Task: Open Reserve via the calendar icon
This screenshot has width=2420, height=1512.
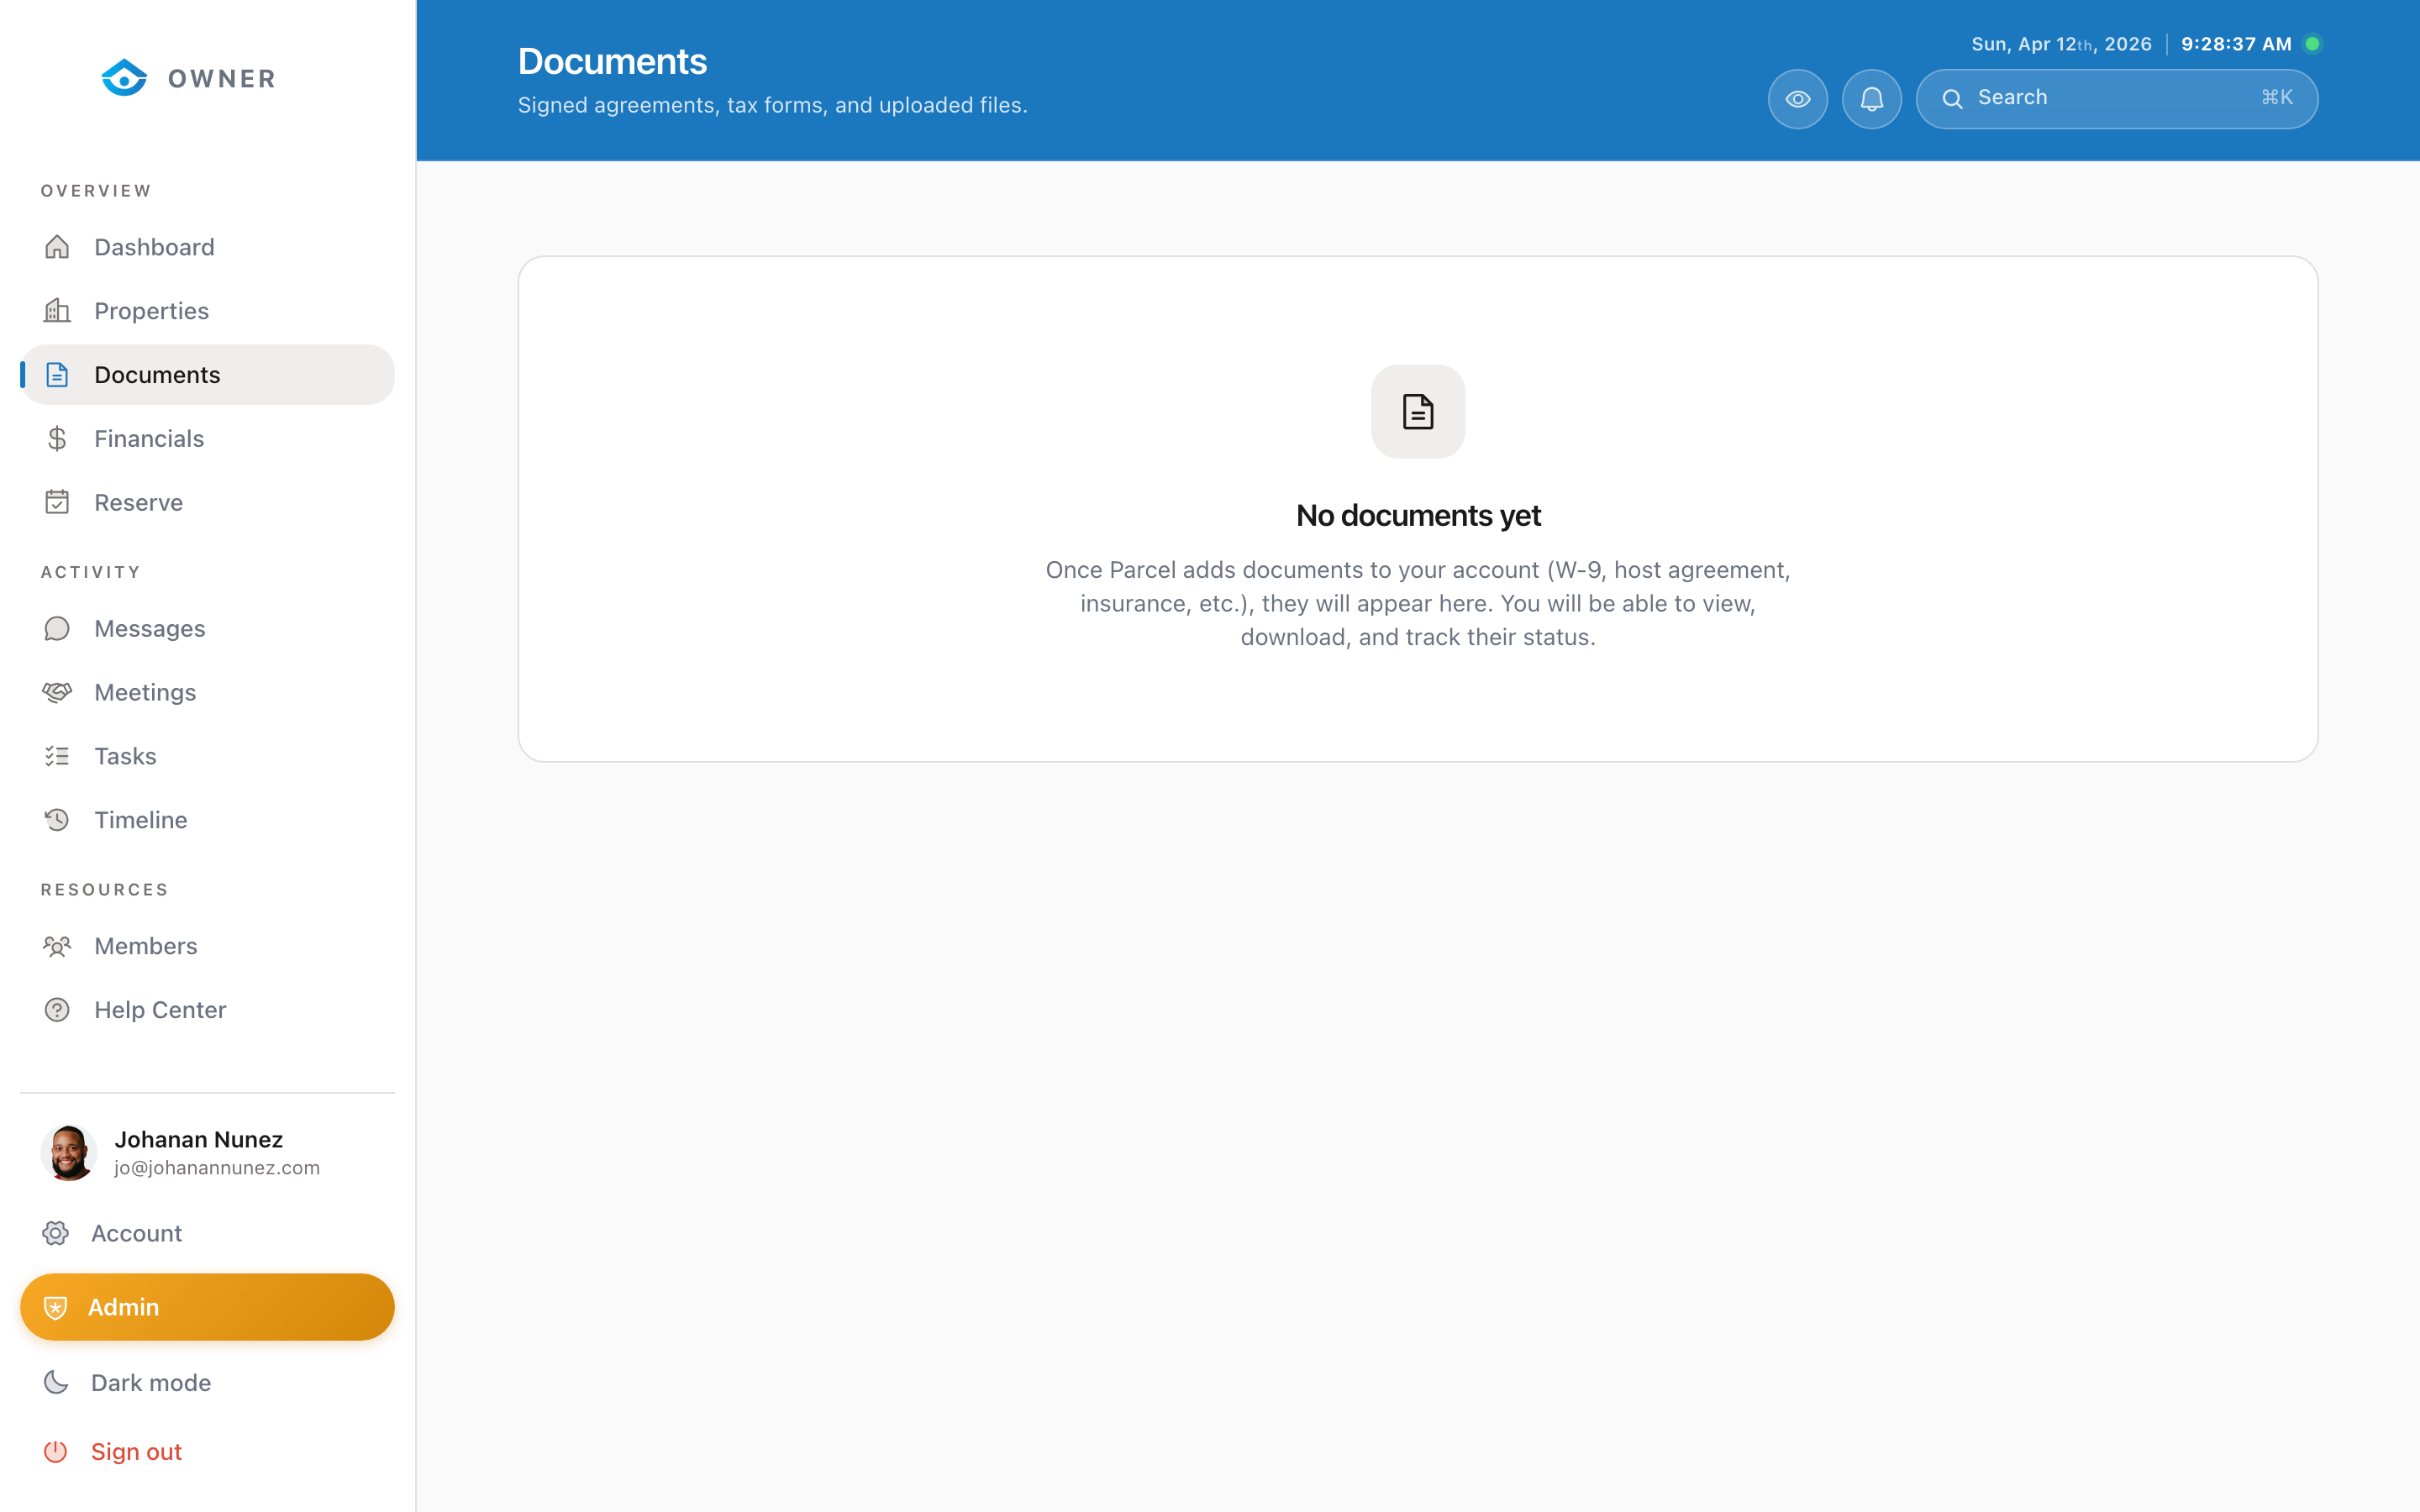Action: pyautogui.click(x=57, y=502)
